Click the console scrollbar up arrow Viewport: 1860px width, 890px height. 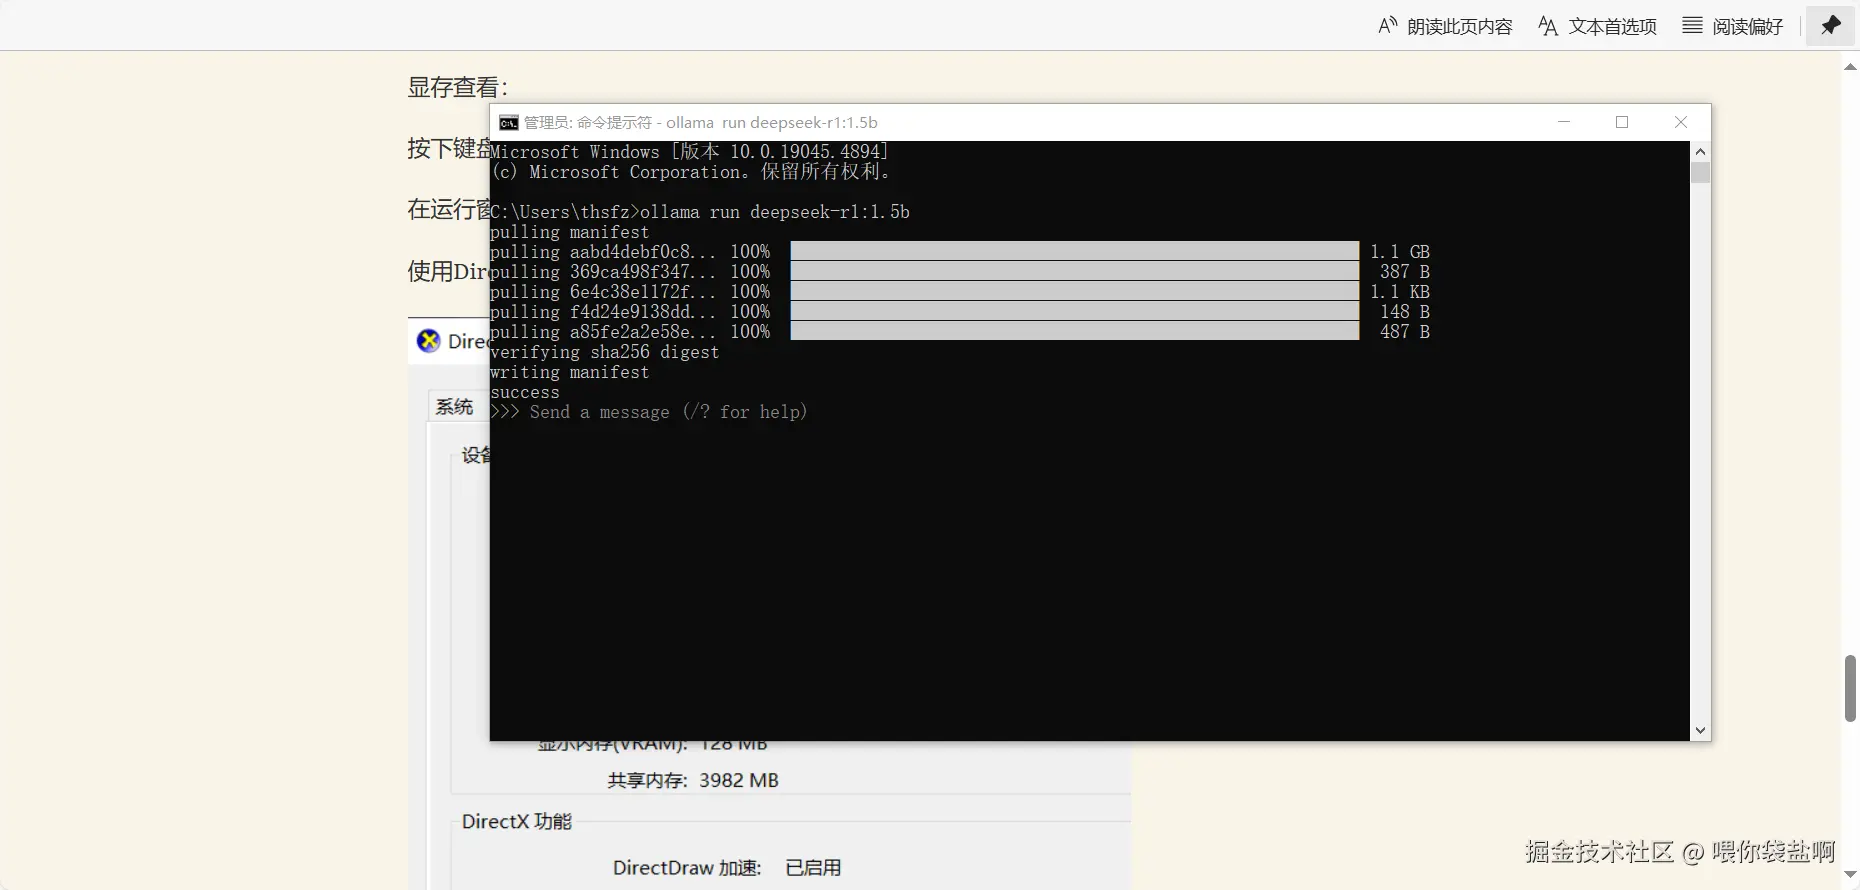click(1700, 151)
